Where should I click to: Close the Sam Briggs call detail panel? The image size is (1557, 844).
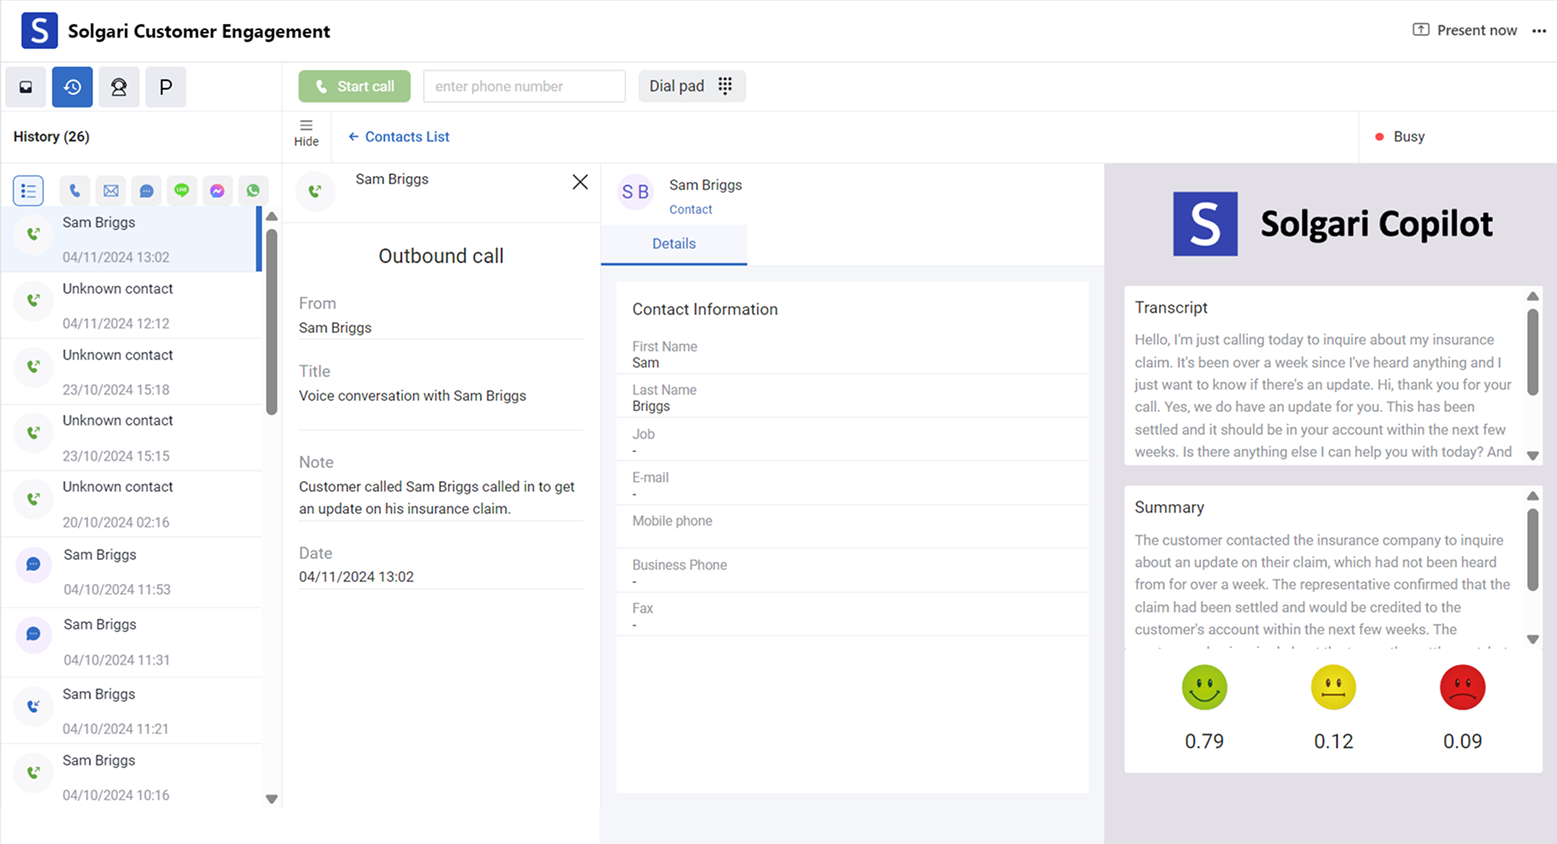580,182
